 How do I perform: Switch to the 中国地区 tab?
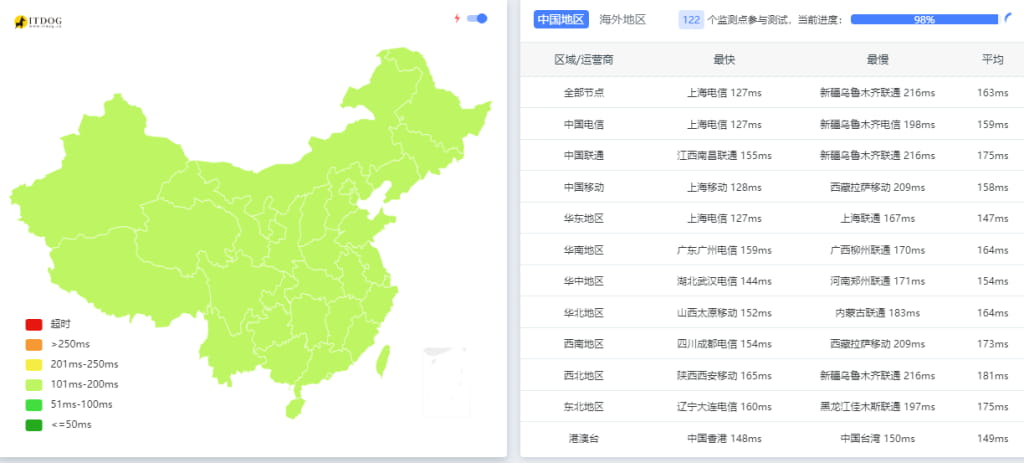coord(561,19)
